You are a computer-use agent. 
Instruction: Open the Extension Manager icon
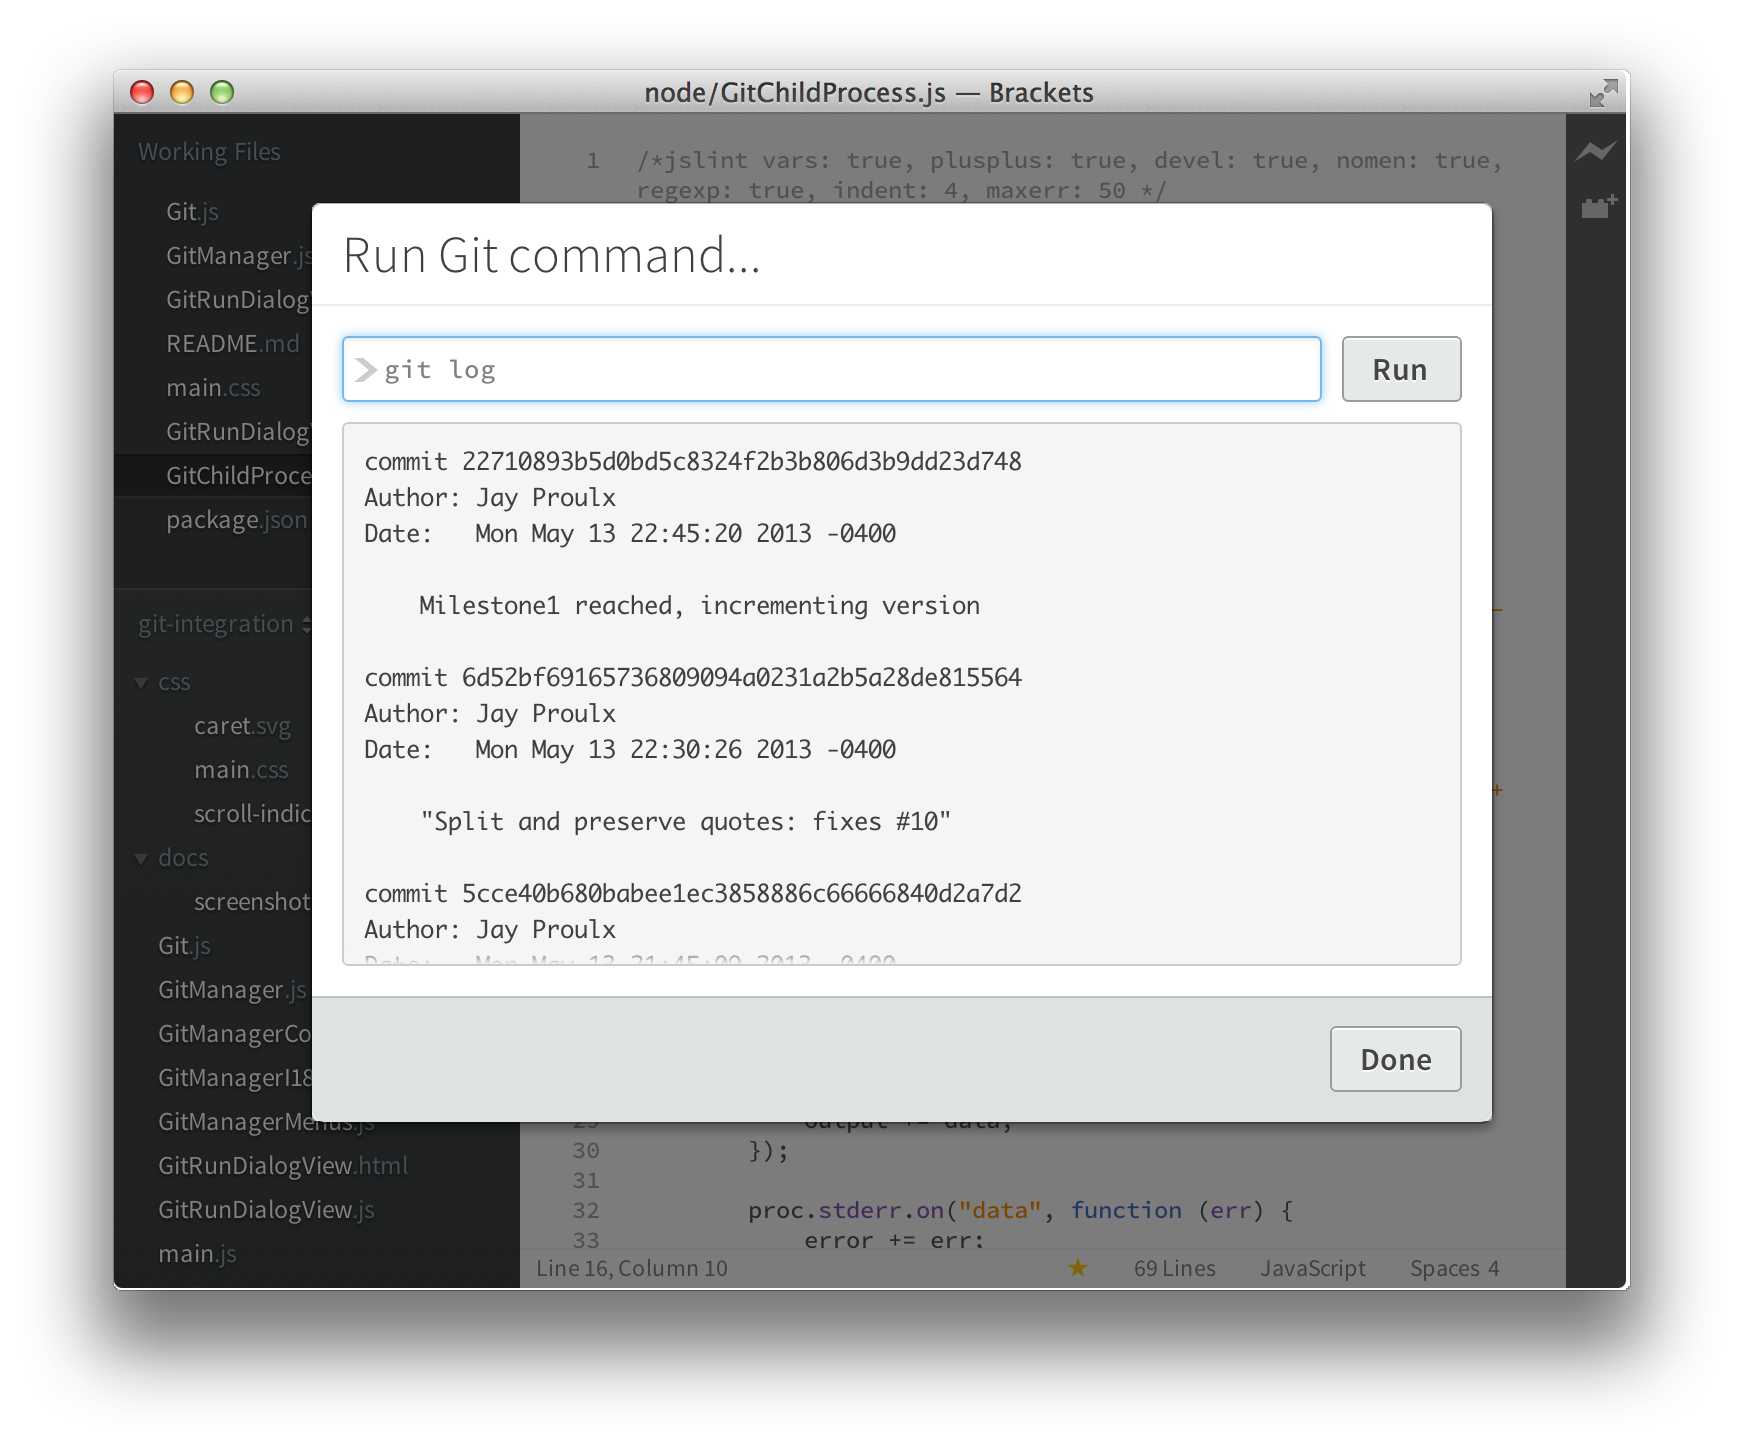[1598, 207]
